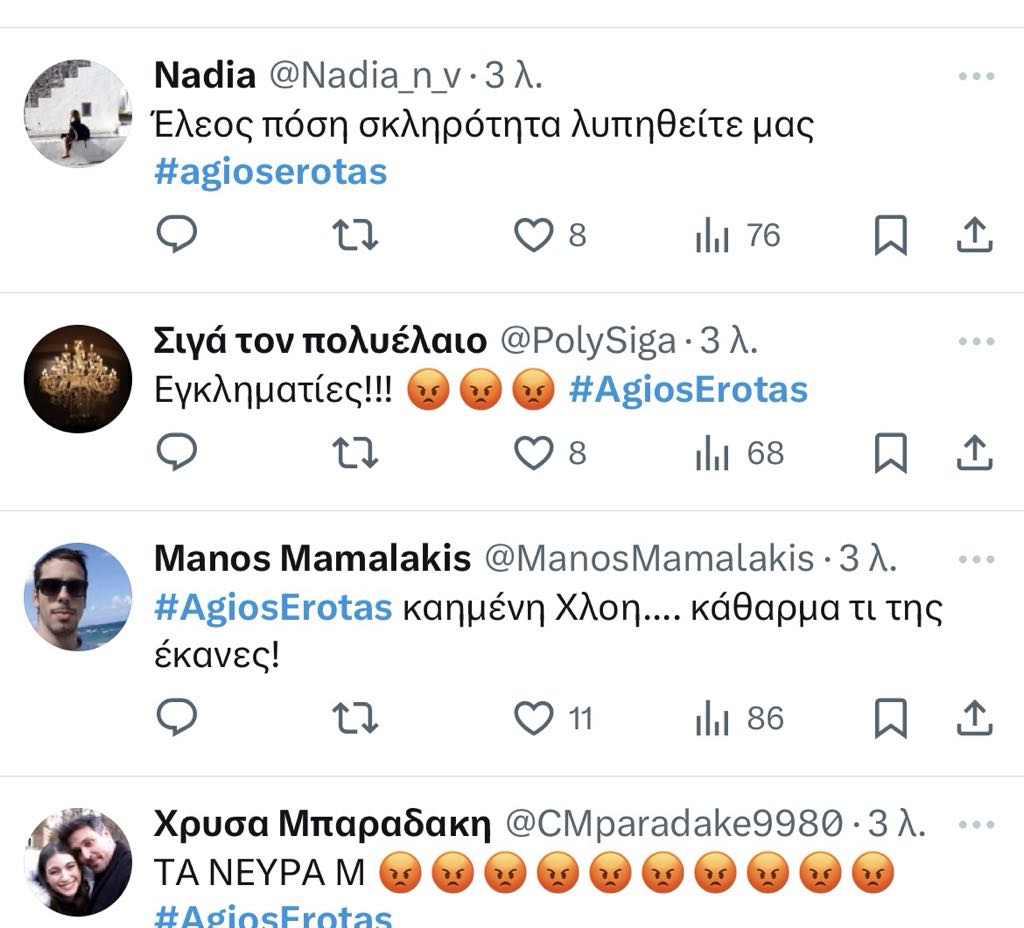This screenshot has height=928, width=1024.
Task: Reply to the PolySiga tweet
Action: tap(177, 453)
